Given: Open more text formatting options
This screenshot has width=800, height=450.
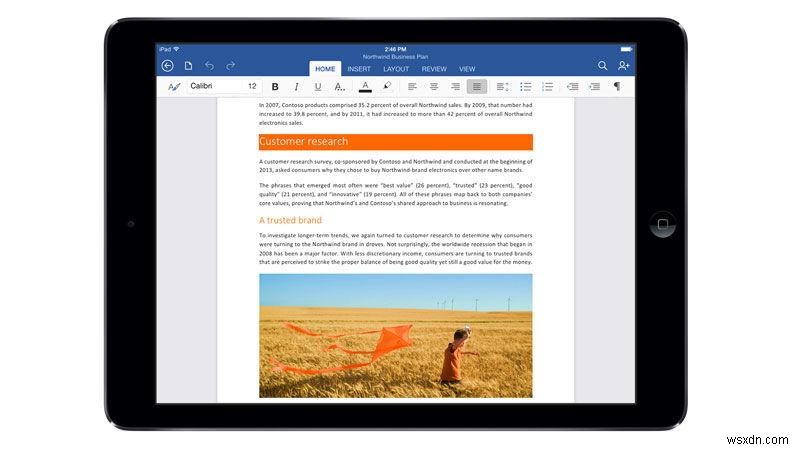Looking at the screenshot, I should 340,87.
